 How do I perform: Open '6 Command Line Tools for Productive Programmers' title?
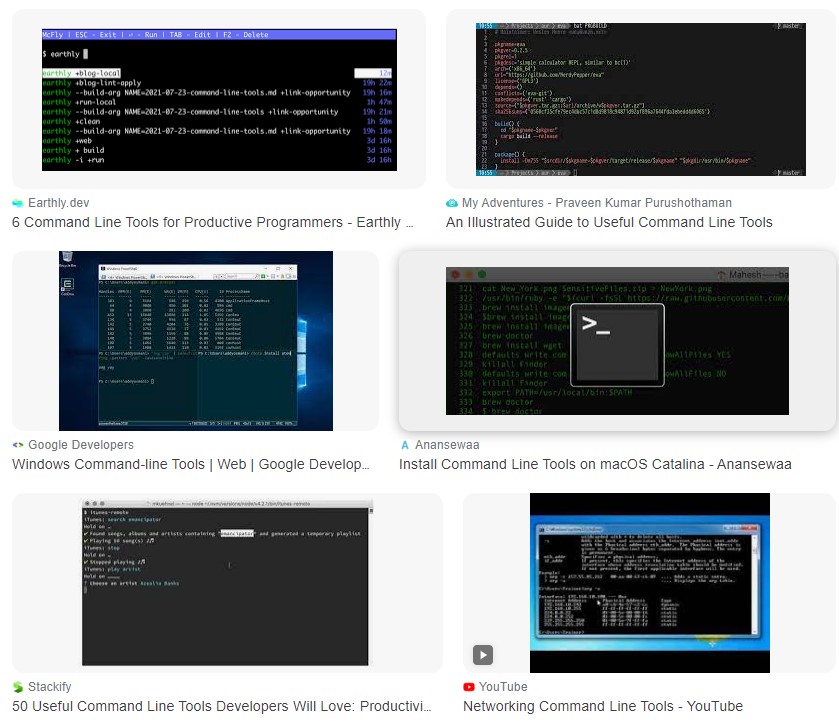212,222
